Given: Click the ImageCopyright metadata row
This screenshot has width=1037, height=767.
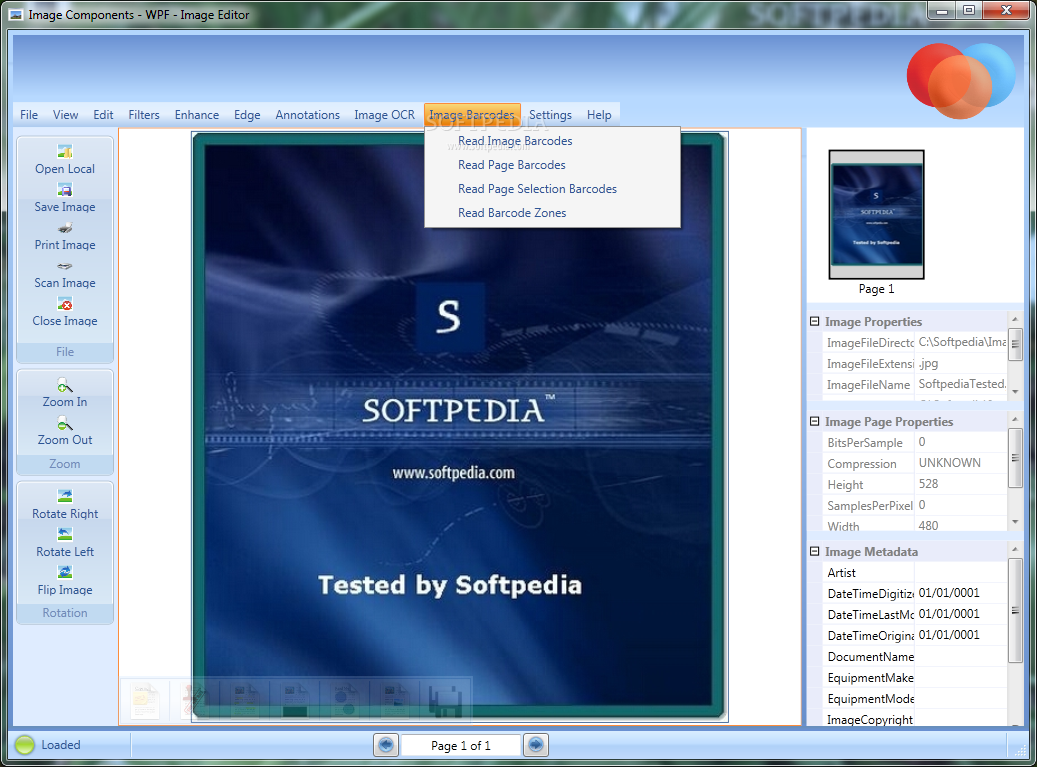Looking at the screenshot, I should [916, 719].
